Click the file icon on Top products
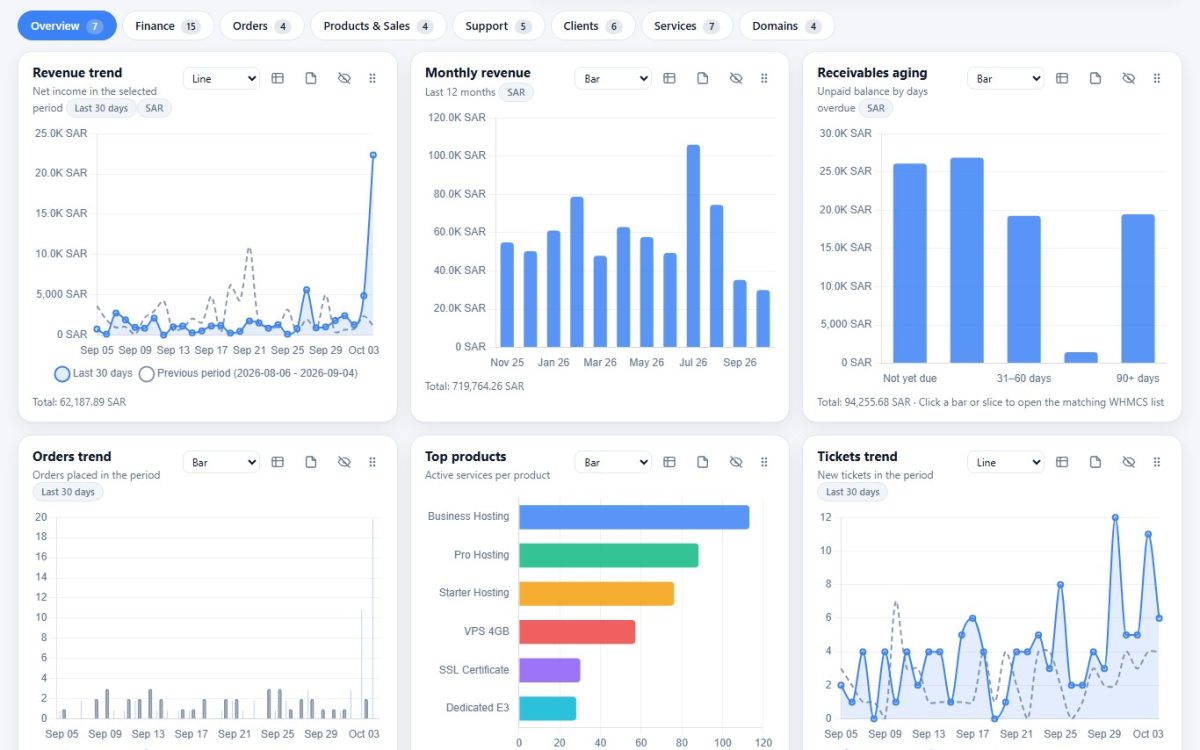1200x750 pixels. (703, 462)
